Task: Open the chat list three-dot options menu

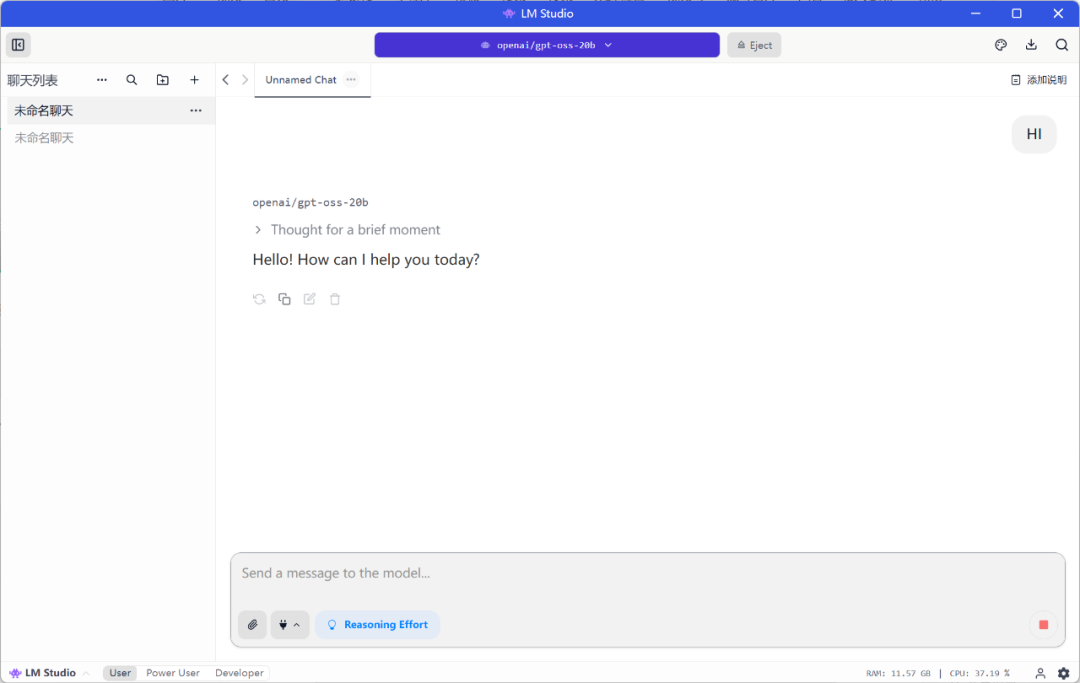Action: click(x=102, y=80)
